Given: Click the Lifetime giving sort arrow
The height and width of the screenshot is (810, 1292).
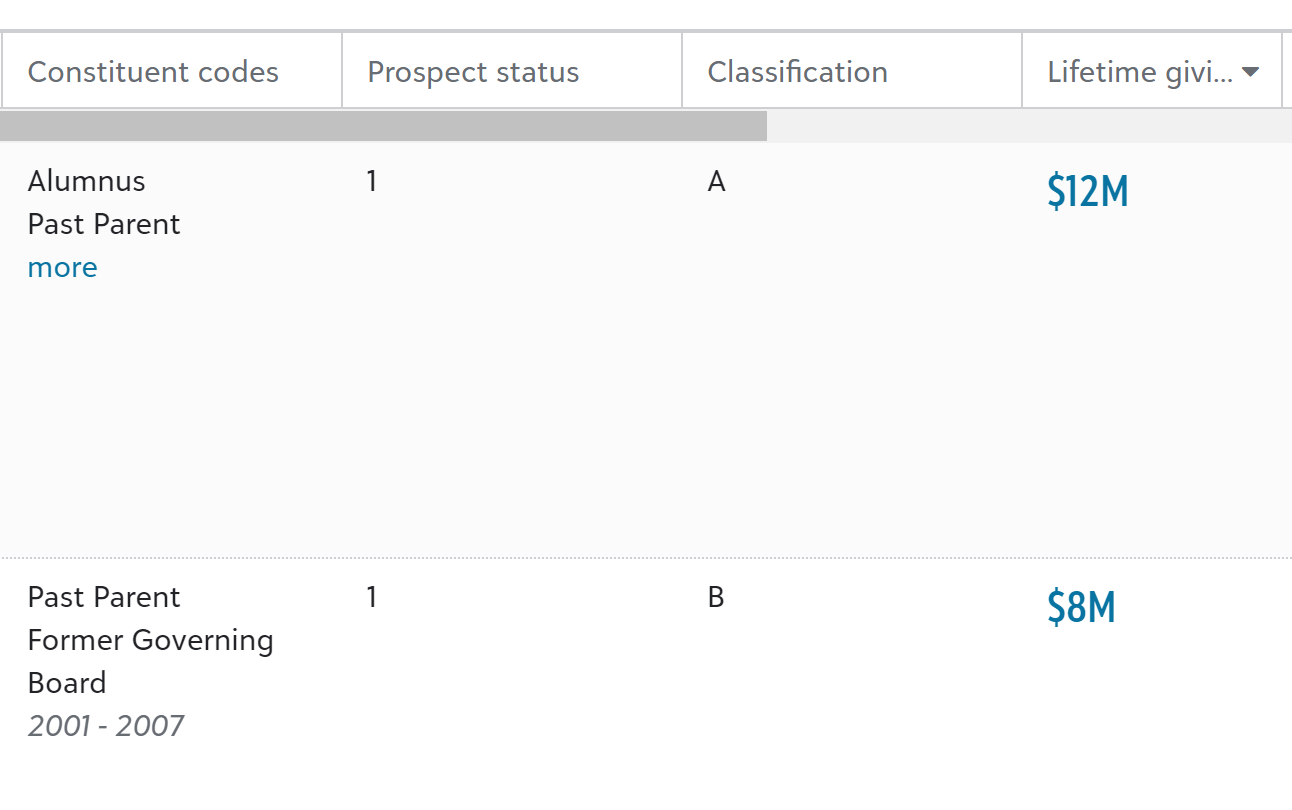Looking at the screenshot, I should (1249, 72).
